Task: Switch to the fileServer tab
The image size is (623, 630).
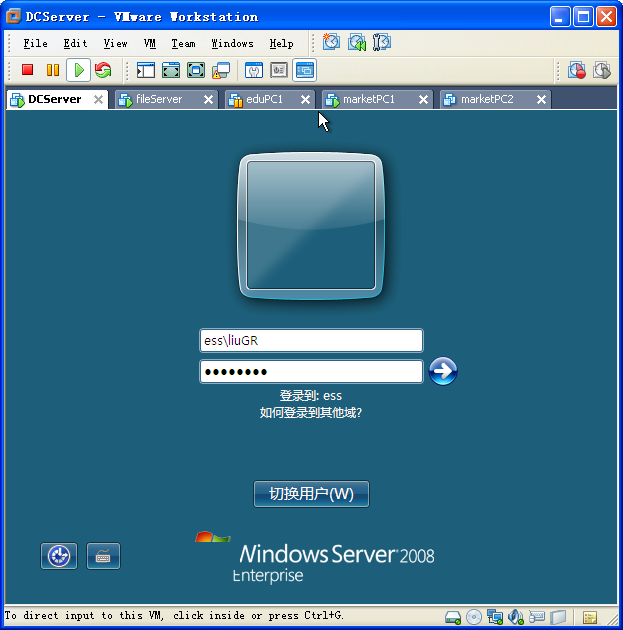Action: pyautogui.click(x=159, y=99)
